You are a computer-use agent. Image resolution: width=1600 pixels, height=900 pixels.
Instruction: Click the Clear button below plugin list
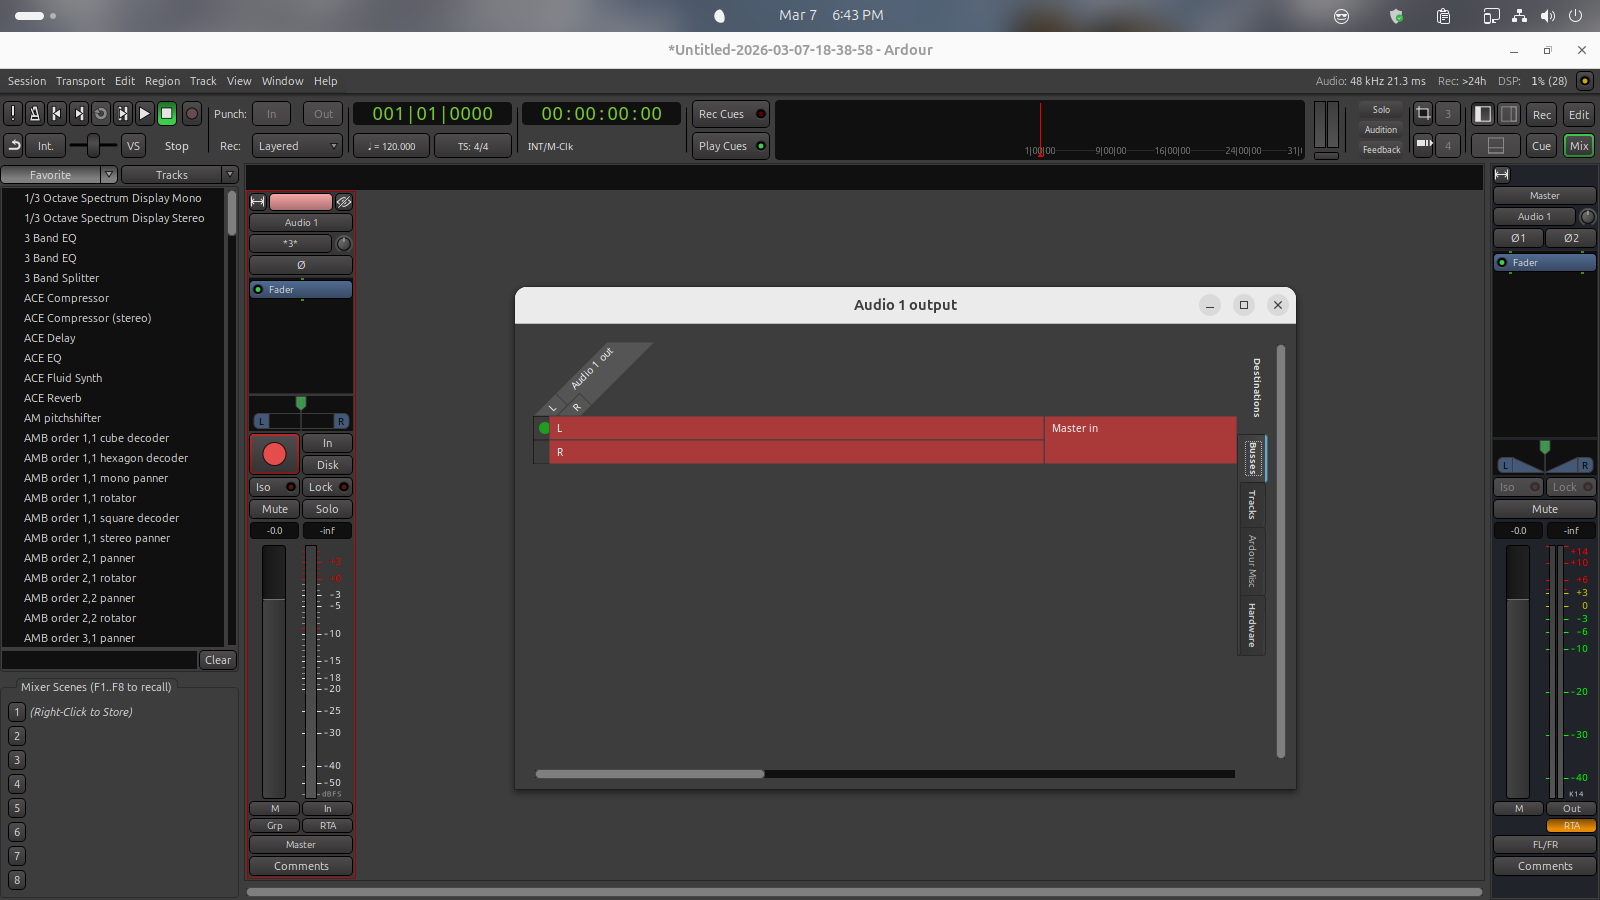coord(218,660)
